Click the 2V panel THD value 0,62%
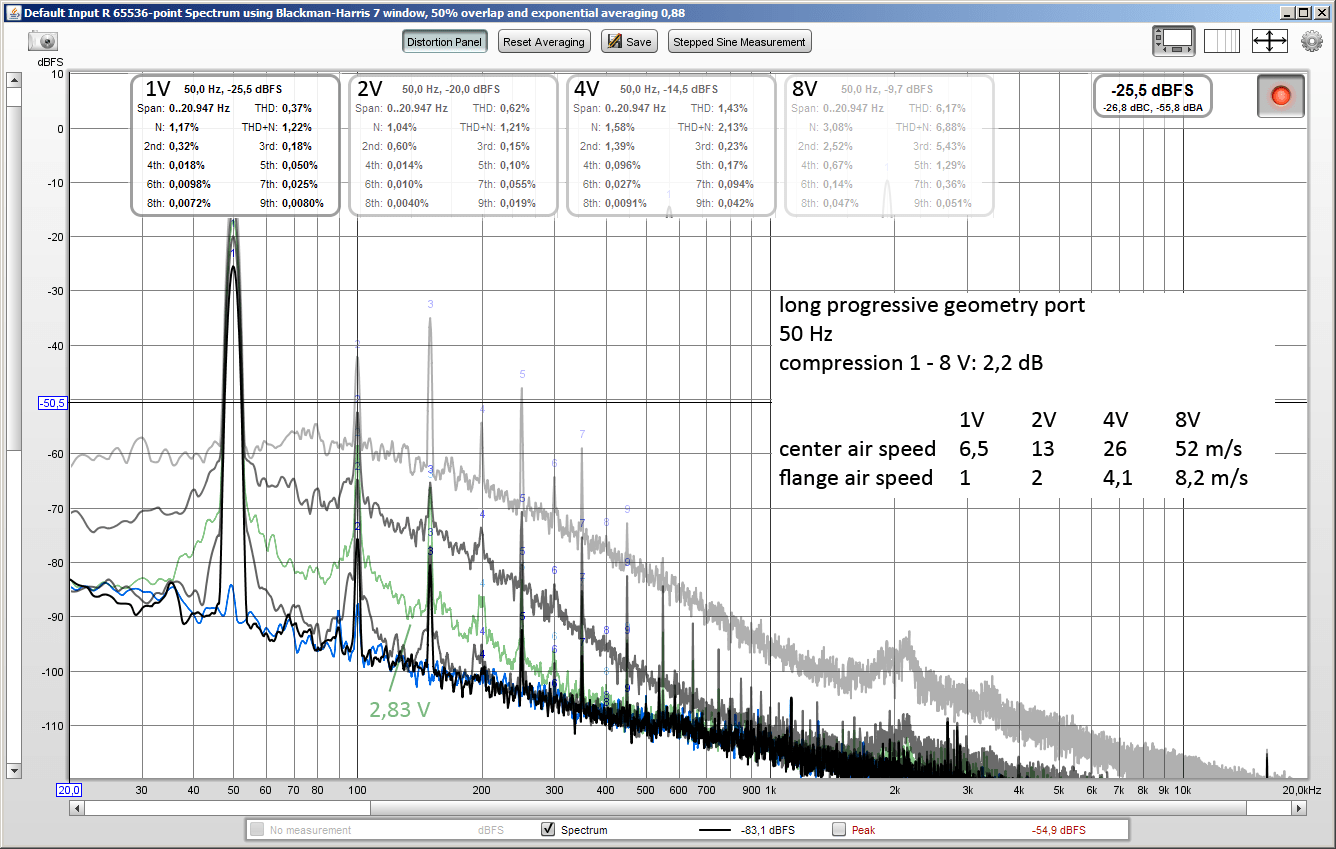 [x=514, y=108]
